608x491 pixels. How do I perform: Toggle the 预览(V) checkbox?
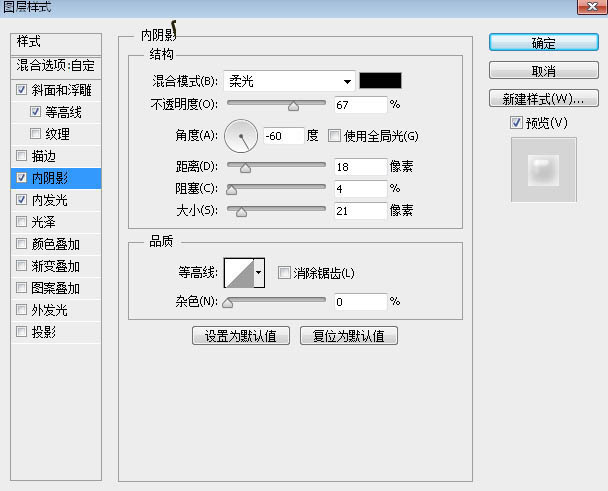516,123
